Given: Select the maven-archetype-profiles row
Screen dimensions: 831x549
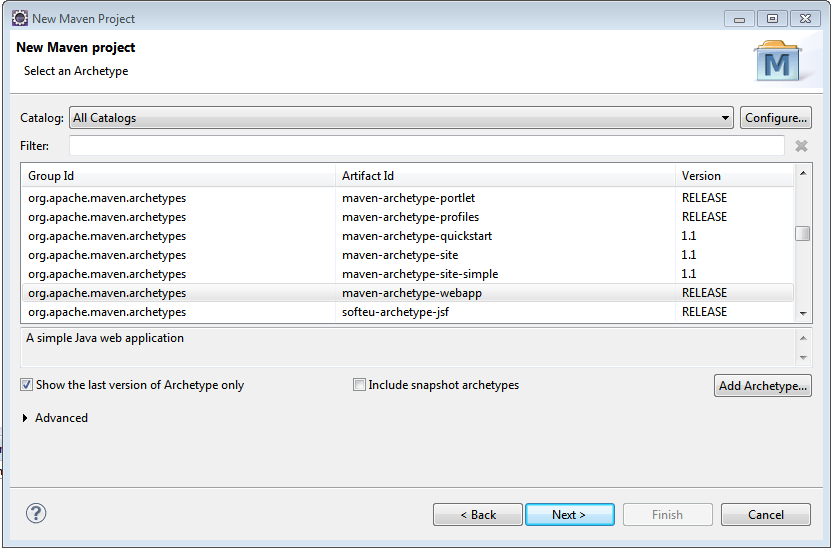Looking at the screenshot, I should click(408, 217).
